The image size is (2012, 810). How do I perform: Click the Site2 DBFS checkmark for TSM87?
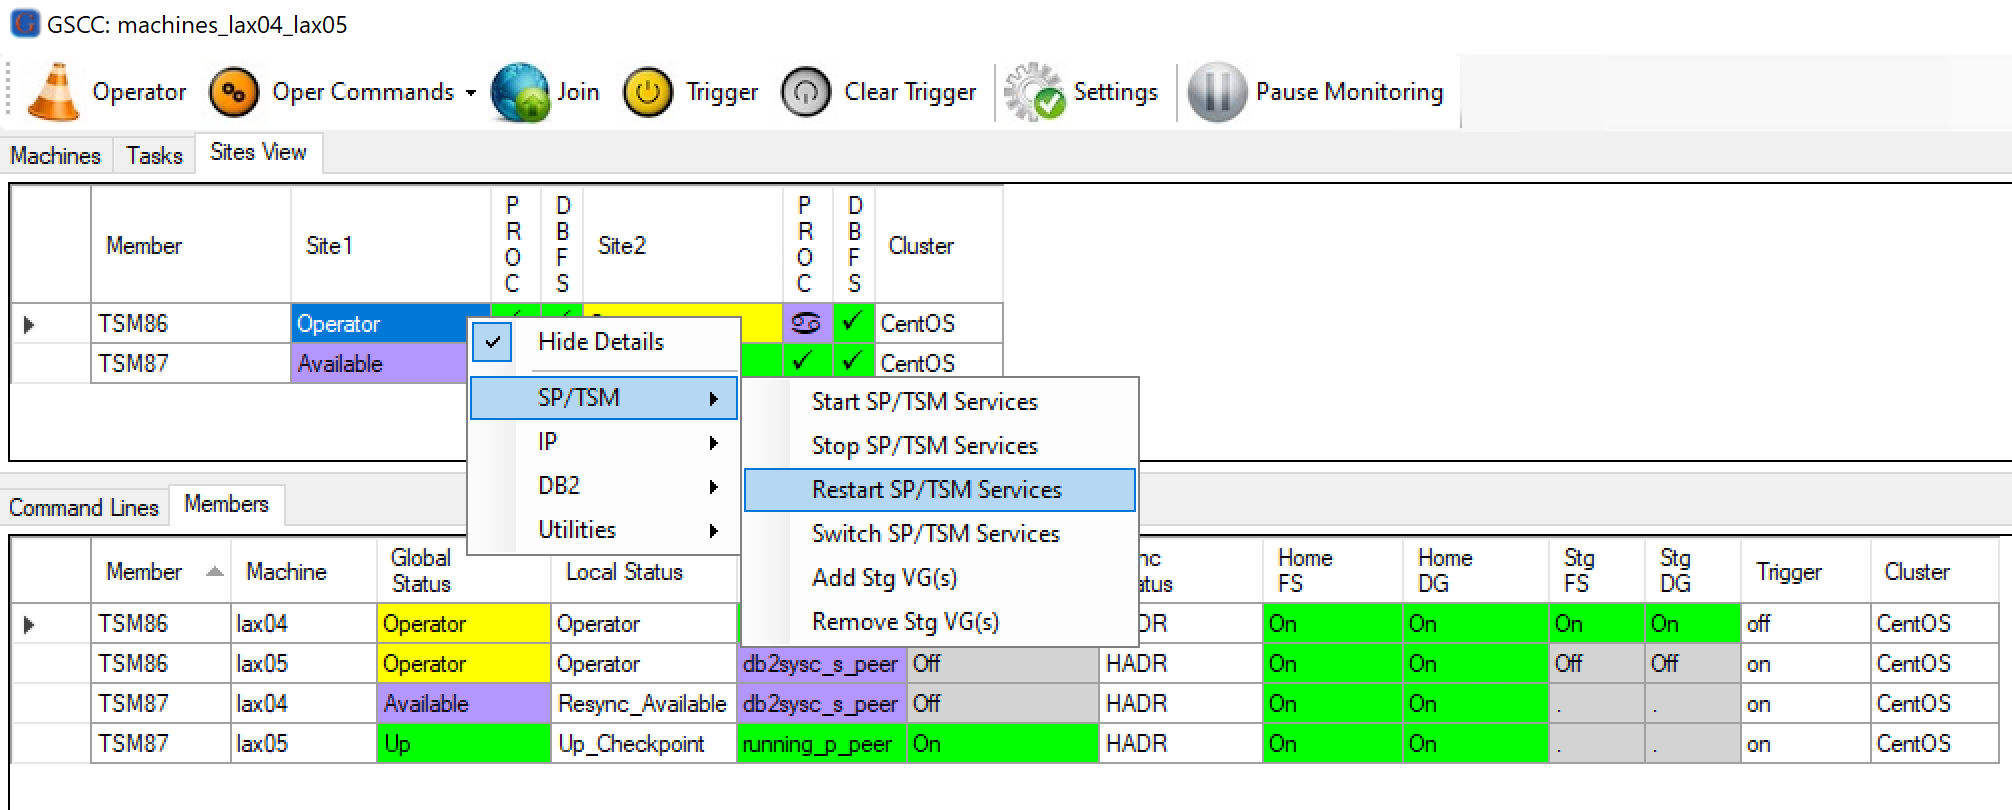click(853, 362)
